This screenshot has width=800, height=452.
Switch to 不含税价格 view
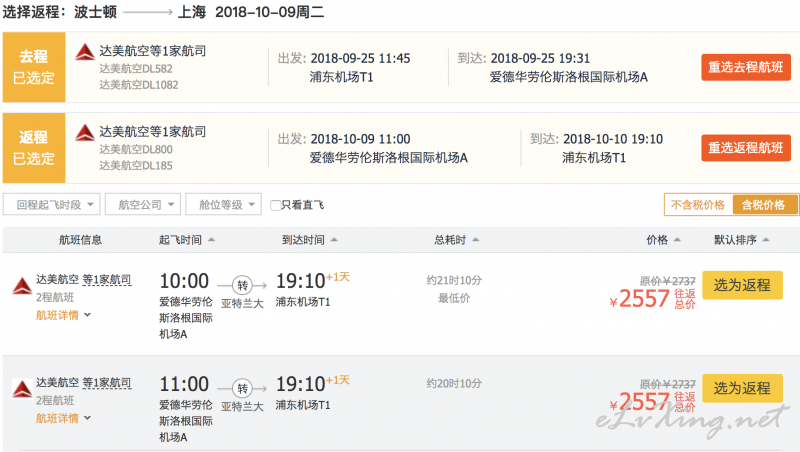point(698,205)
